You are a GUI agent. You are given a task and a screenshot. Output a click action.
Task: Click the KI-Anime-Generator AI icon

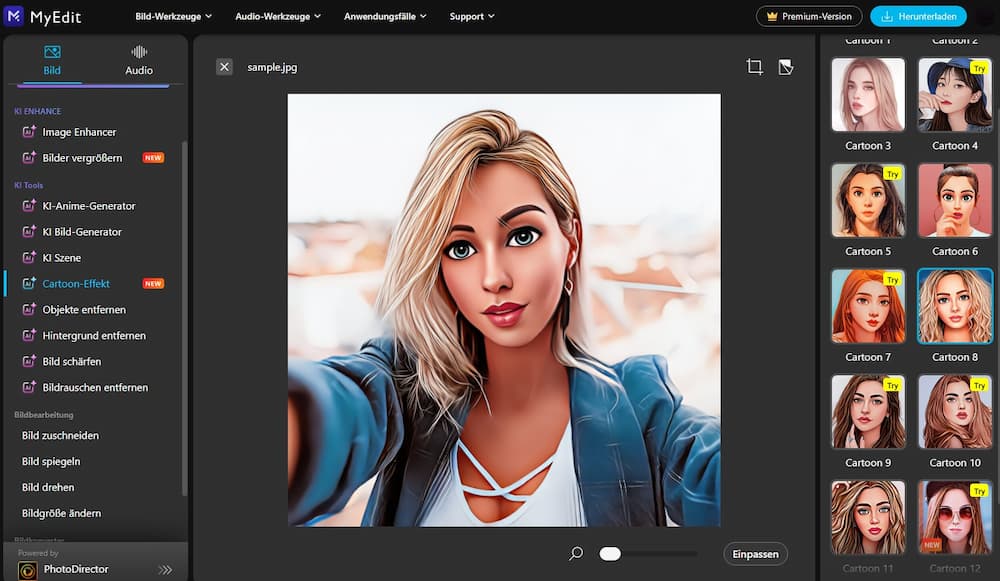tap(29, 205)
